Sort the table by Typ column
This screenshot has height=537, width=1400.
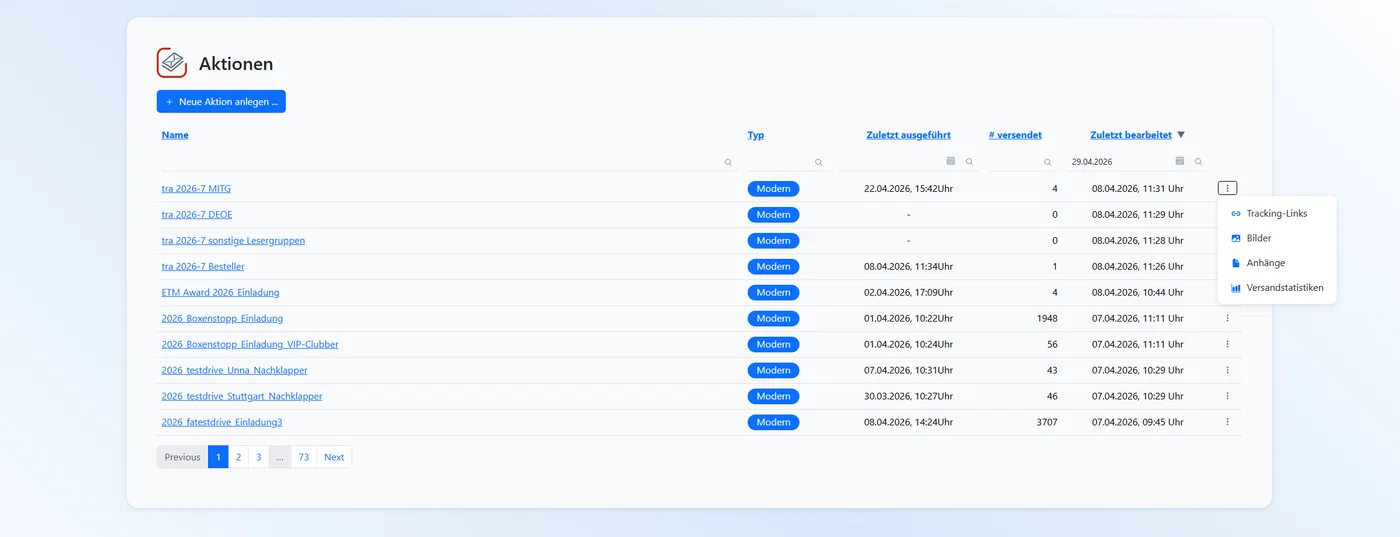(756, 135)
